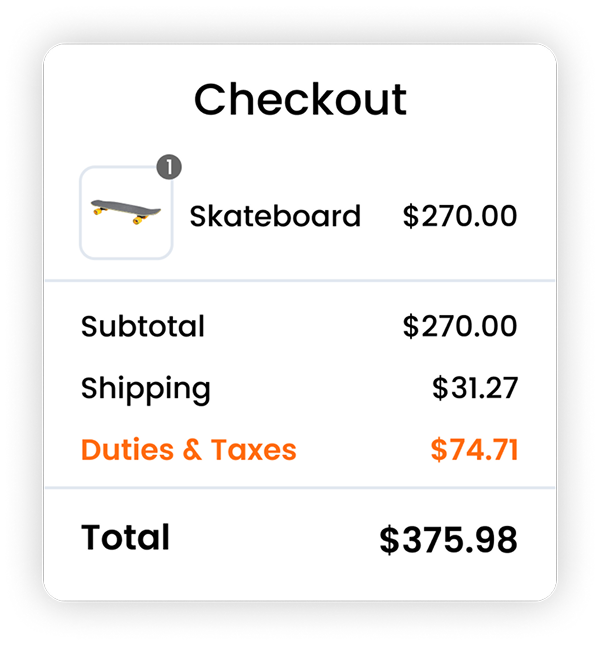Click the orange $74.71 duties amount
Image resolution: width=600 pixels, height=645 pixels.
click(x=475, y=449)
